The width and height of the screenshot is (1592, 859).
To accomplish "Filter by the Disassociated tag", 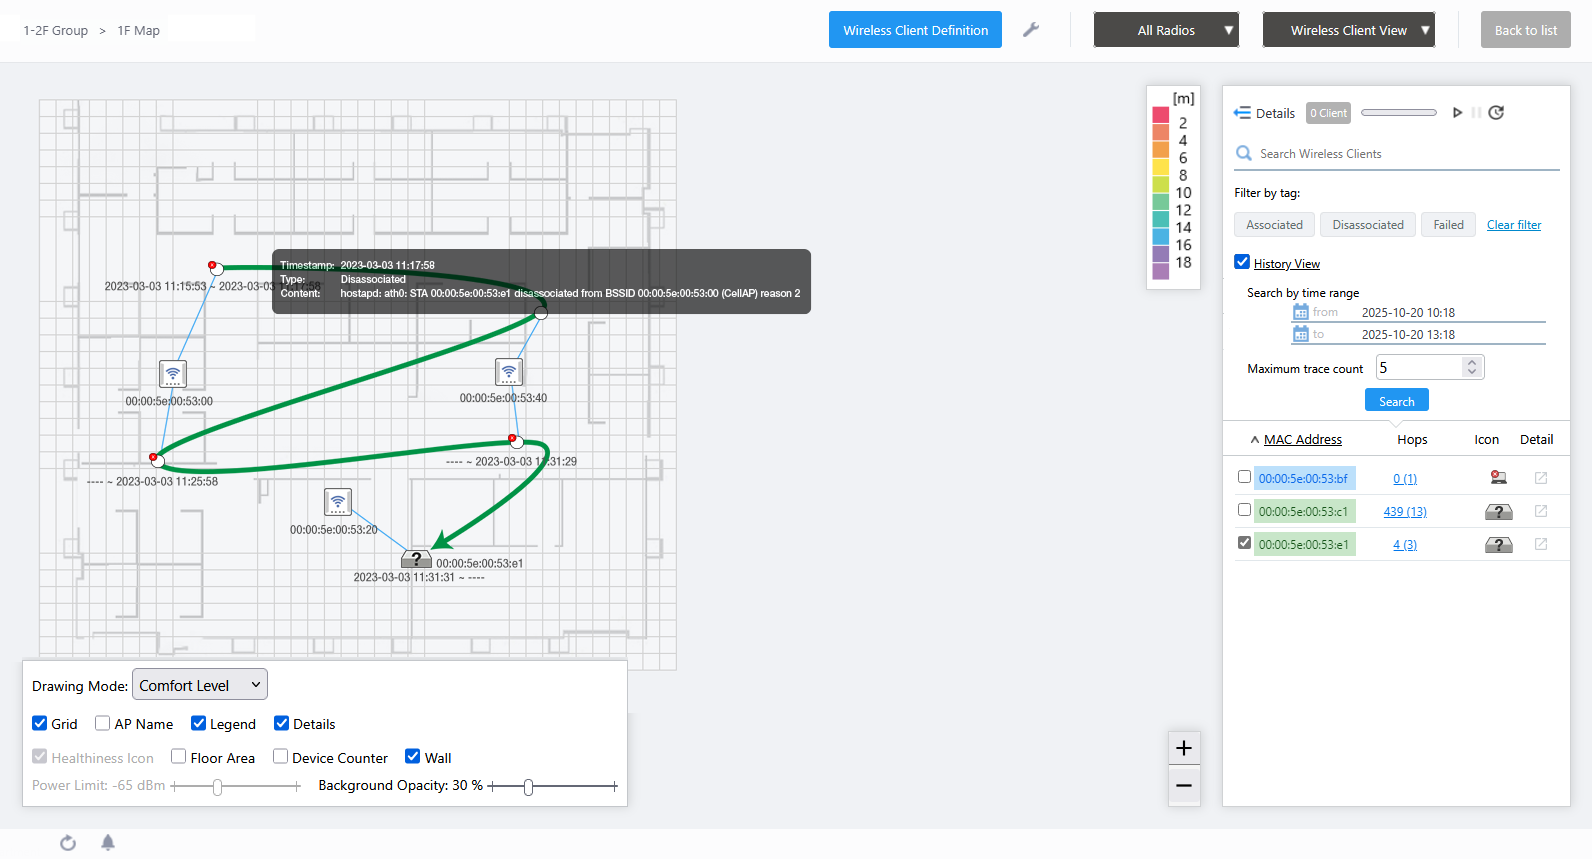I will [x=1368, y=225].
